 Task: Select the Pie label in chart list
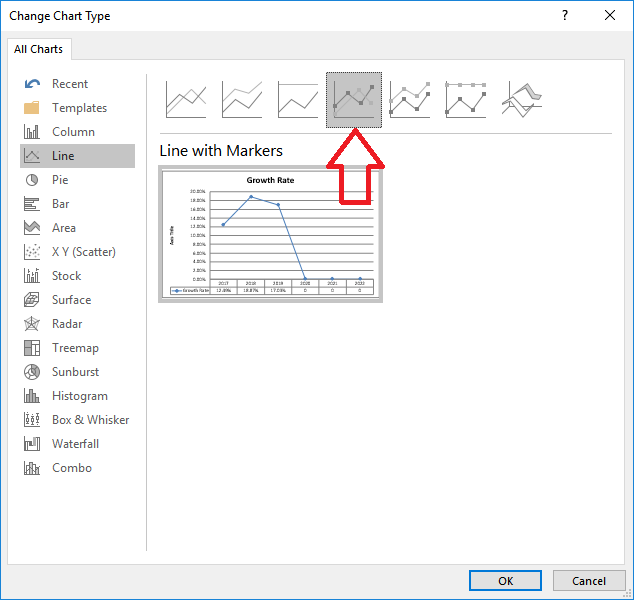point(60,180)
